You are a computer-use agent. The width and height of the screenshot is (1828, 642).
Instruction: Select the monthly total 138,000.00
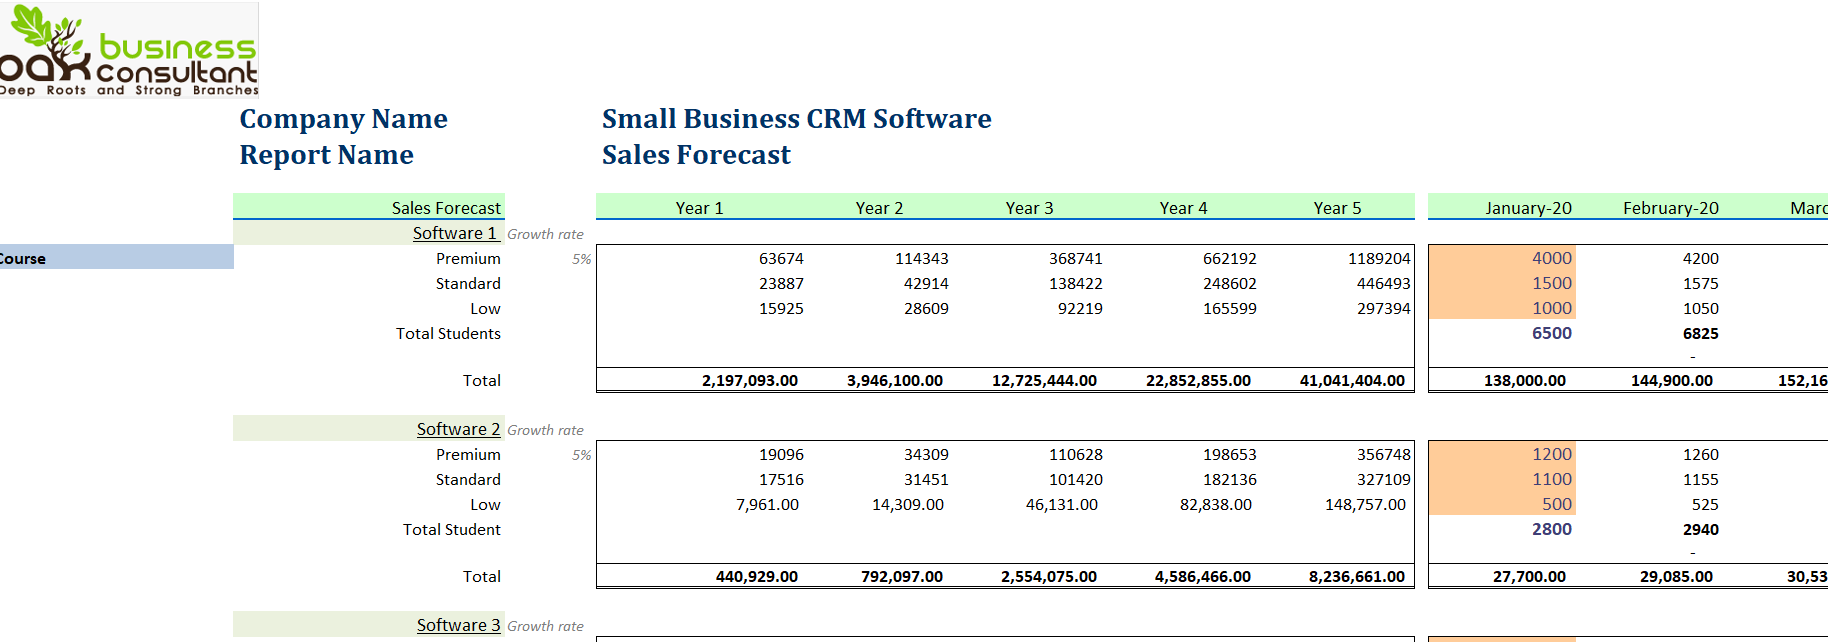click(x=1525, y=380)
